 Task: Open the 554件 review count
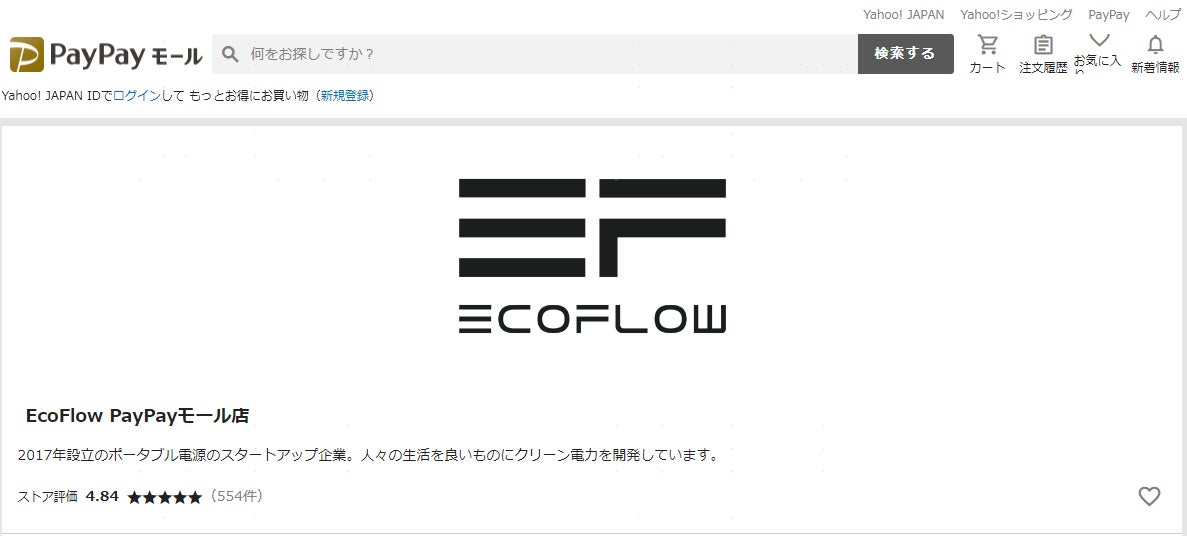[x=236, y=497]
